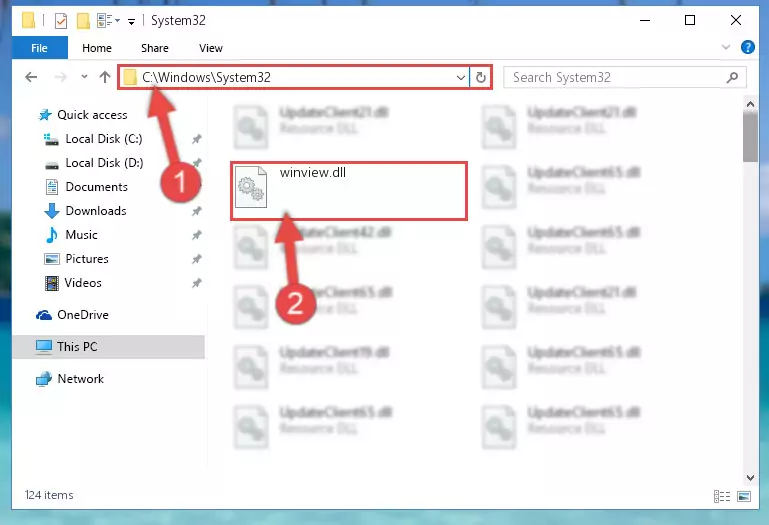Expand the ribbon with the chevron
Screen dimensions: 769x525
pyautogui.click(x=726, y=48)
